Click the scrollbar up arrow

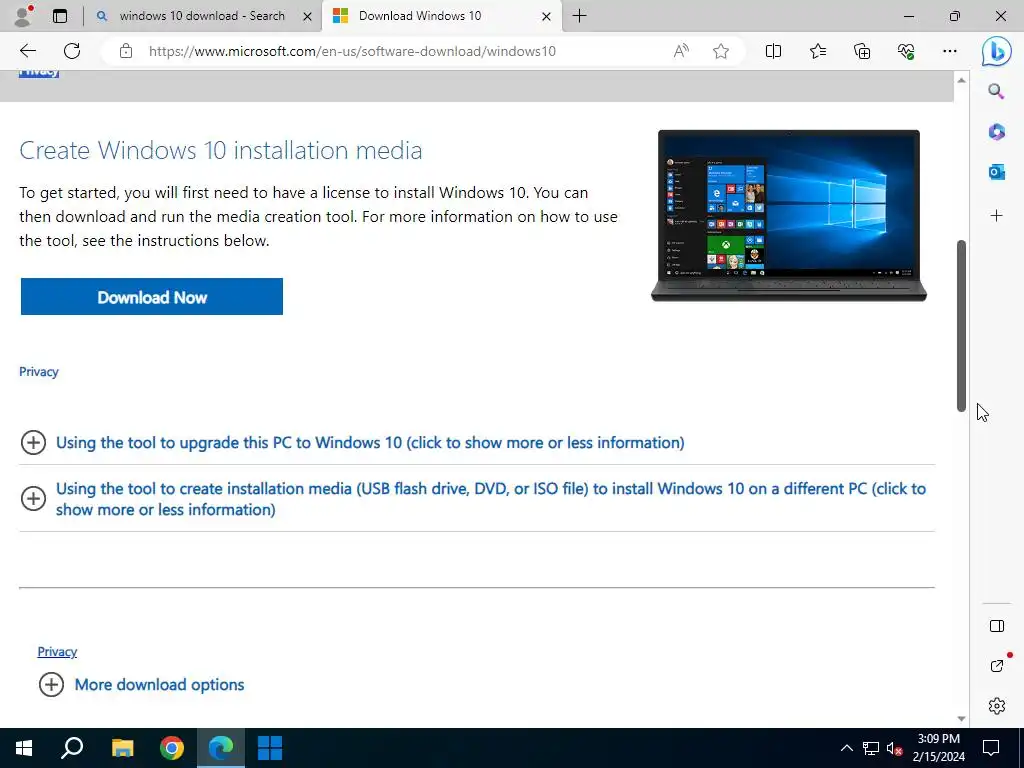tap(961, 80)
